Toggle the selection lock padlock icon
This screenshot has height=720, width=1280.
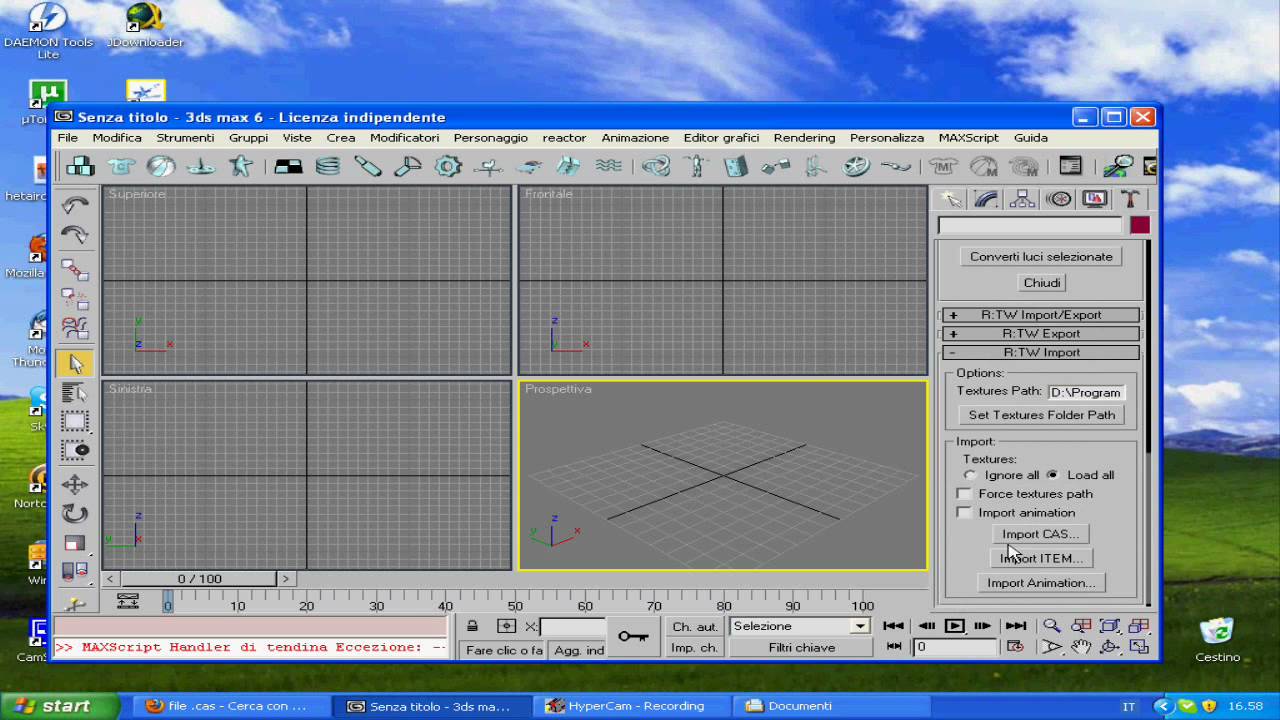(x=472, y=626)
